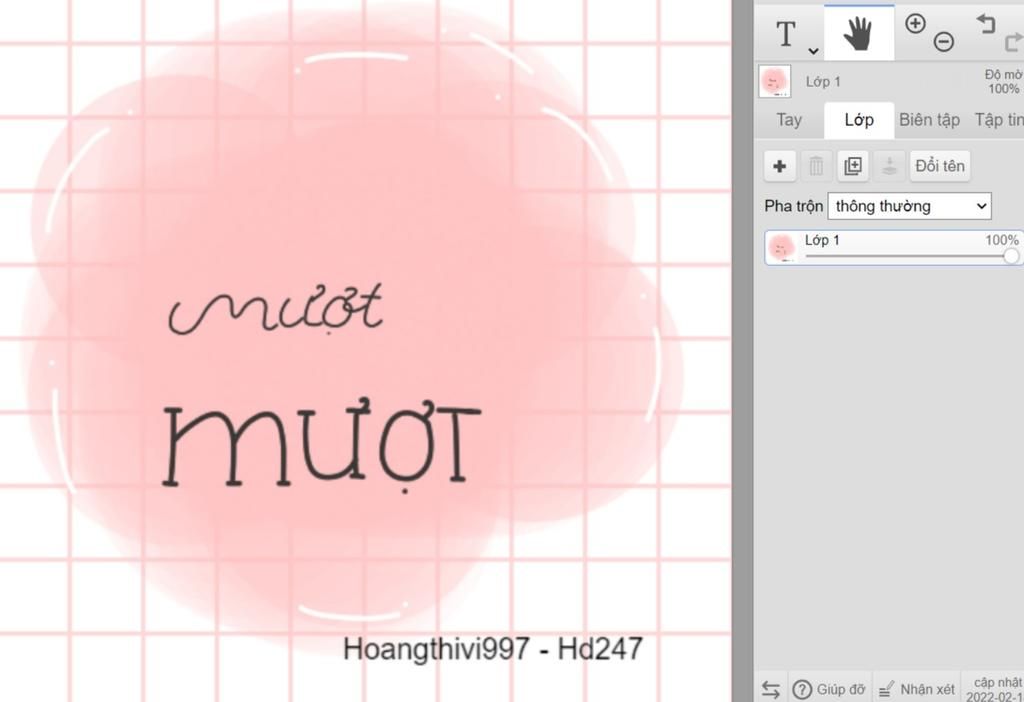The image size is (1024, 702).
Task: Select the Hand pan tool
Action: click(858, 33)
